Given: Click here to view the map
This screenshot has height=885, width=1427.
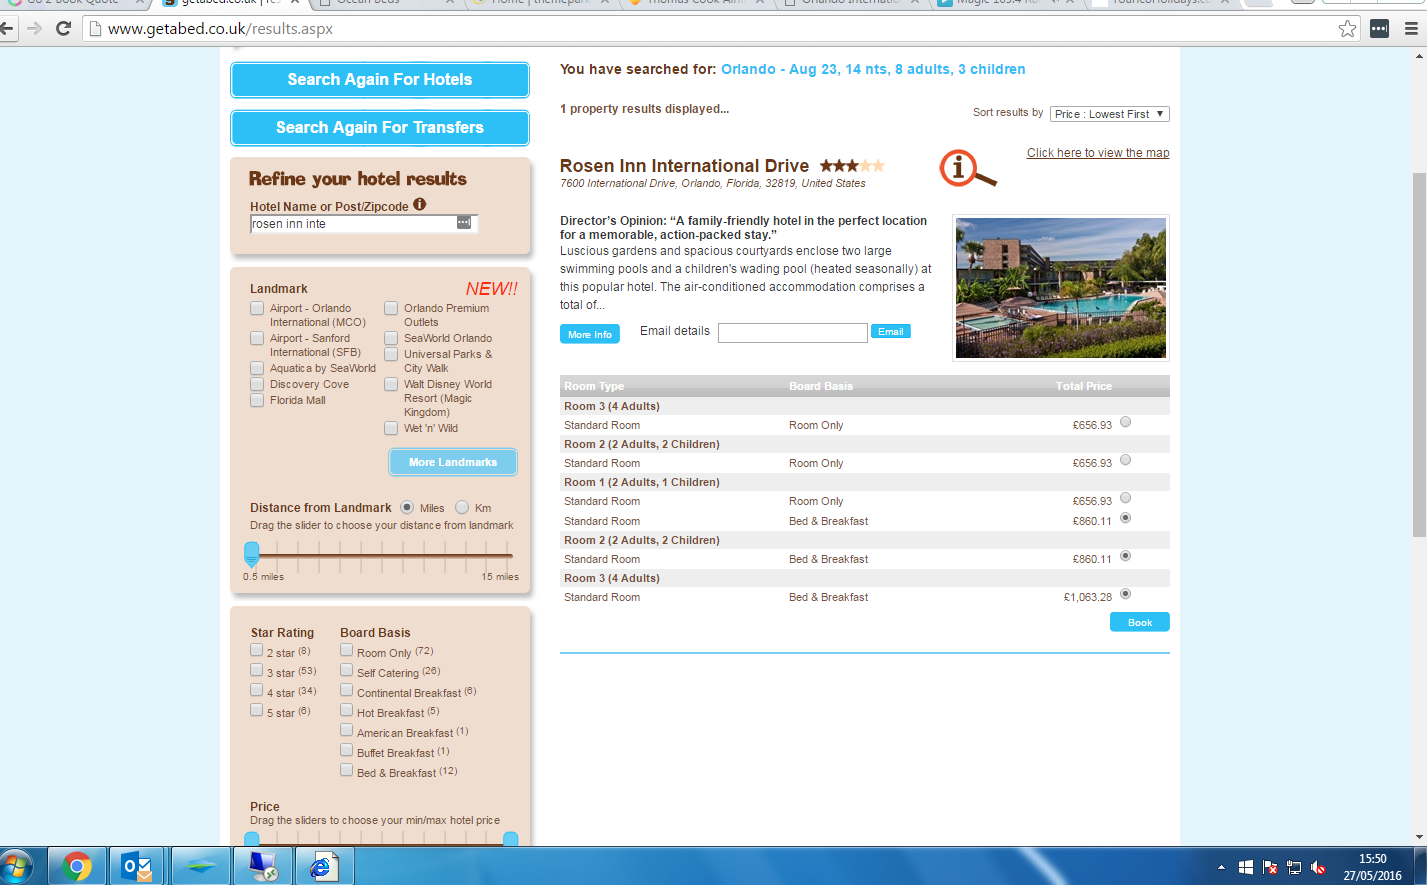Looking at the screenshot, I should pos(1098,153).
